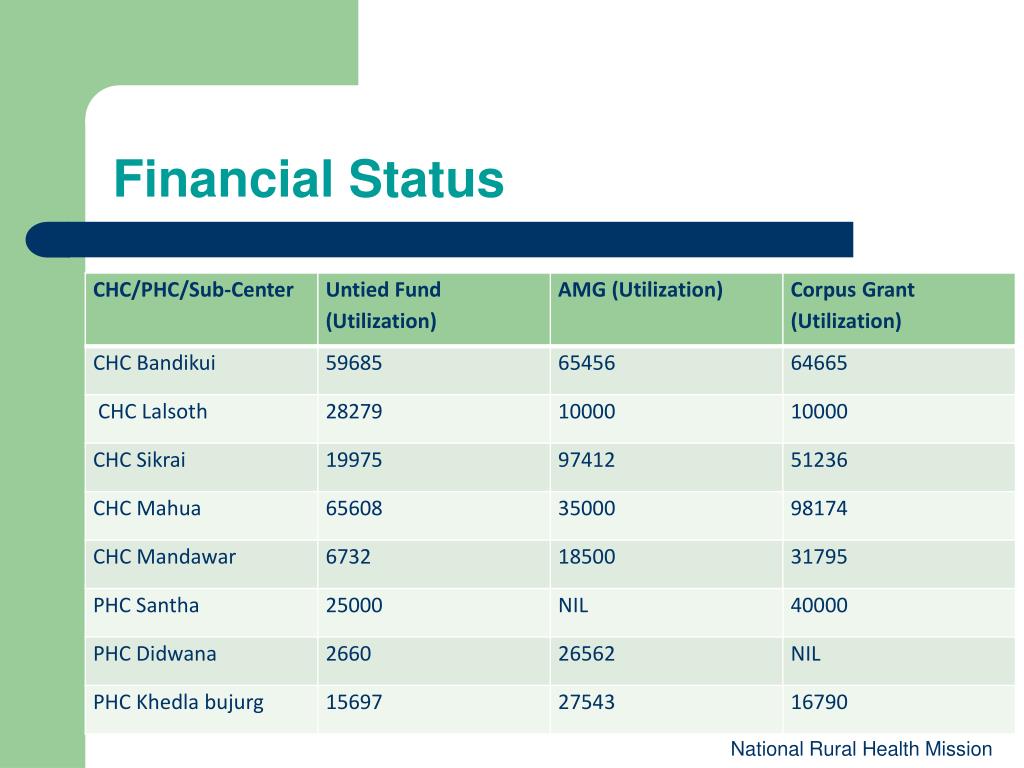Screen dimensions: 1024x768
Task: Click the CHC Mandawar row label
Action: pyautogui.click(x=165, y=556)
